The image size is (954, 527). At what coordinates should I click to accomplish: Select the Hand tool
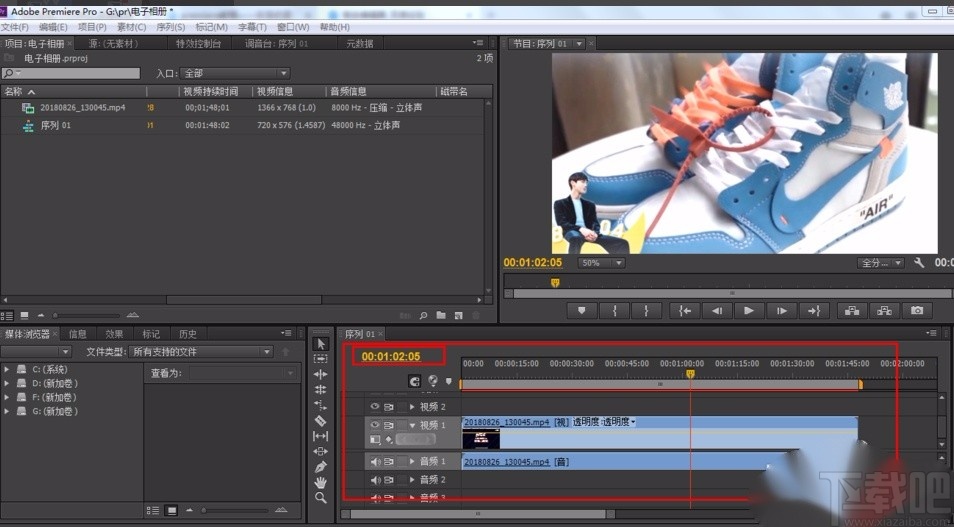(321, 483)
